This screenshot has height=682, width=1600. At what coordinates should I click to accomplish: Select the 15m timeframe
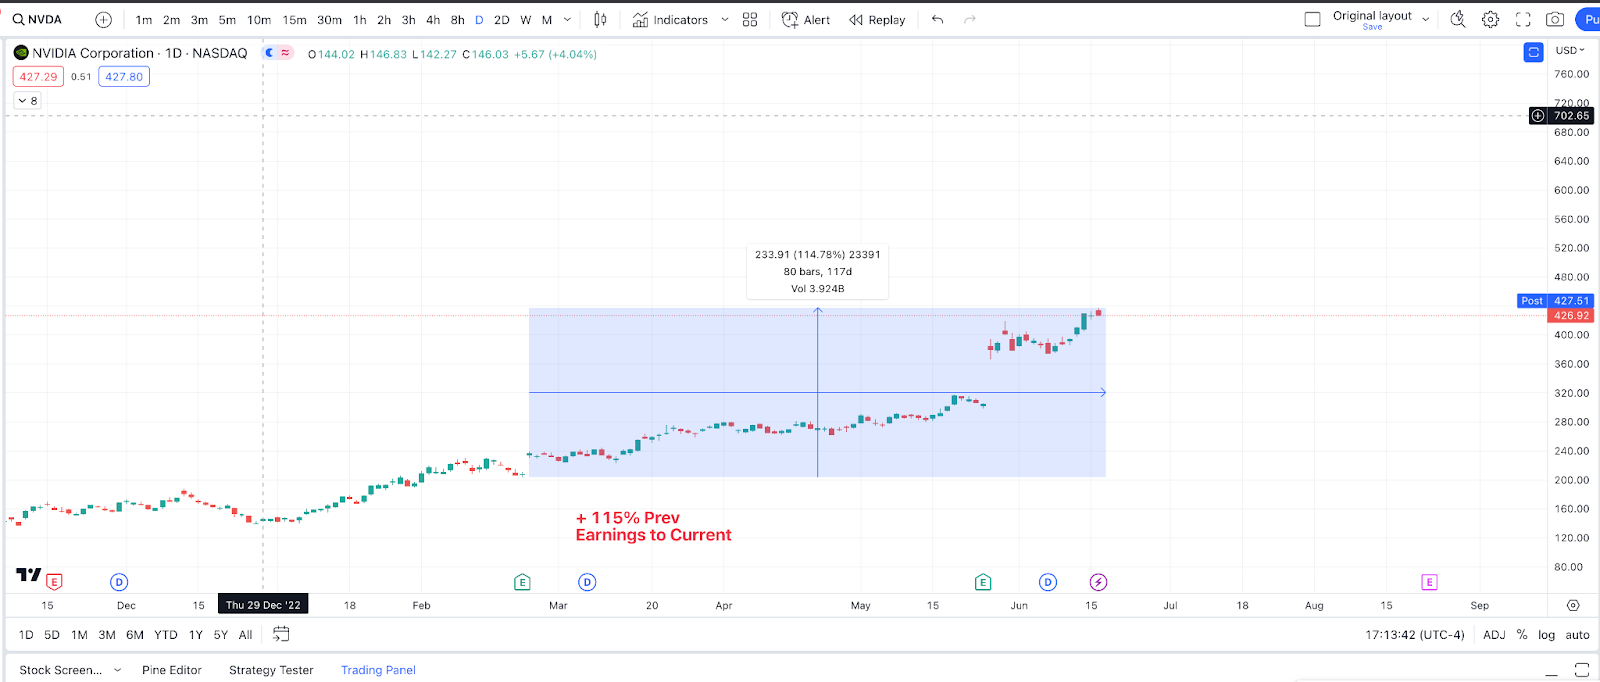click(x=295, y=20)
